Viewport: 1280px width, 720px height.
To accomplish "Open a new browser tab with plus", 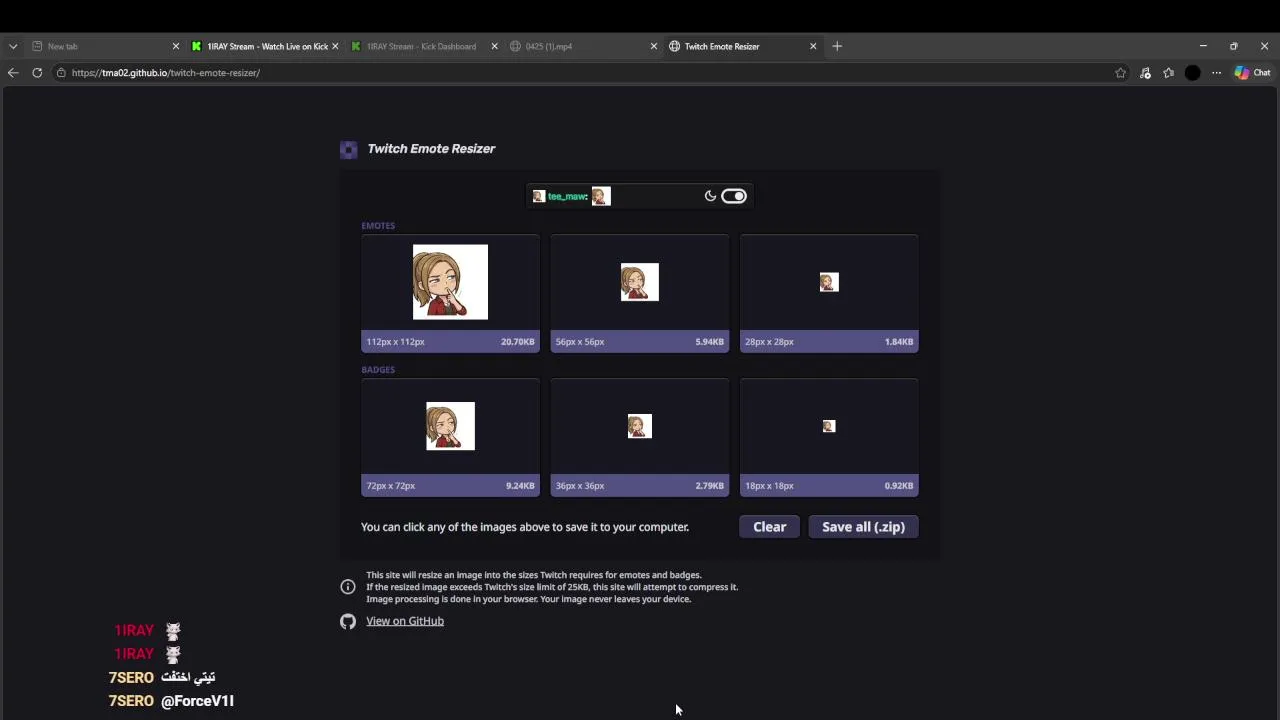I will pos(837,46).
